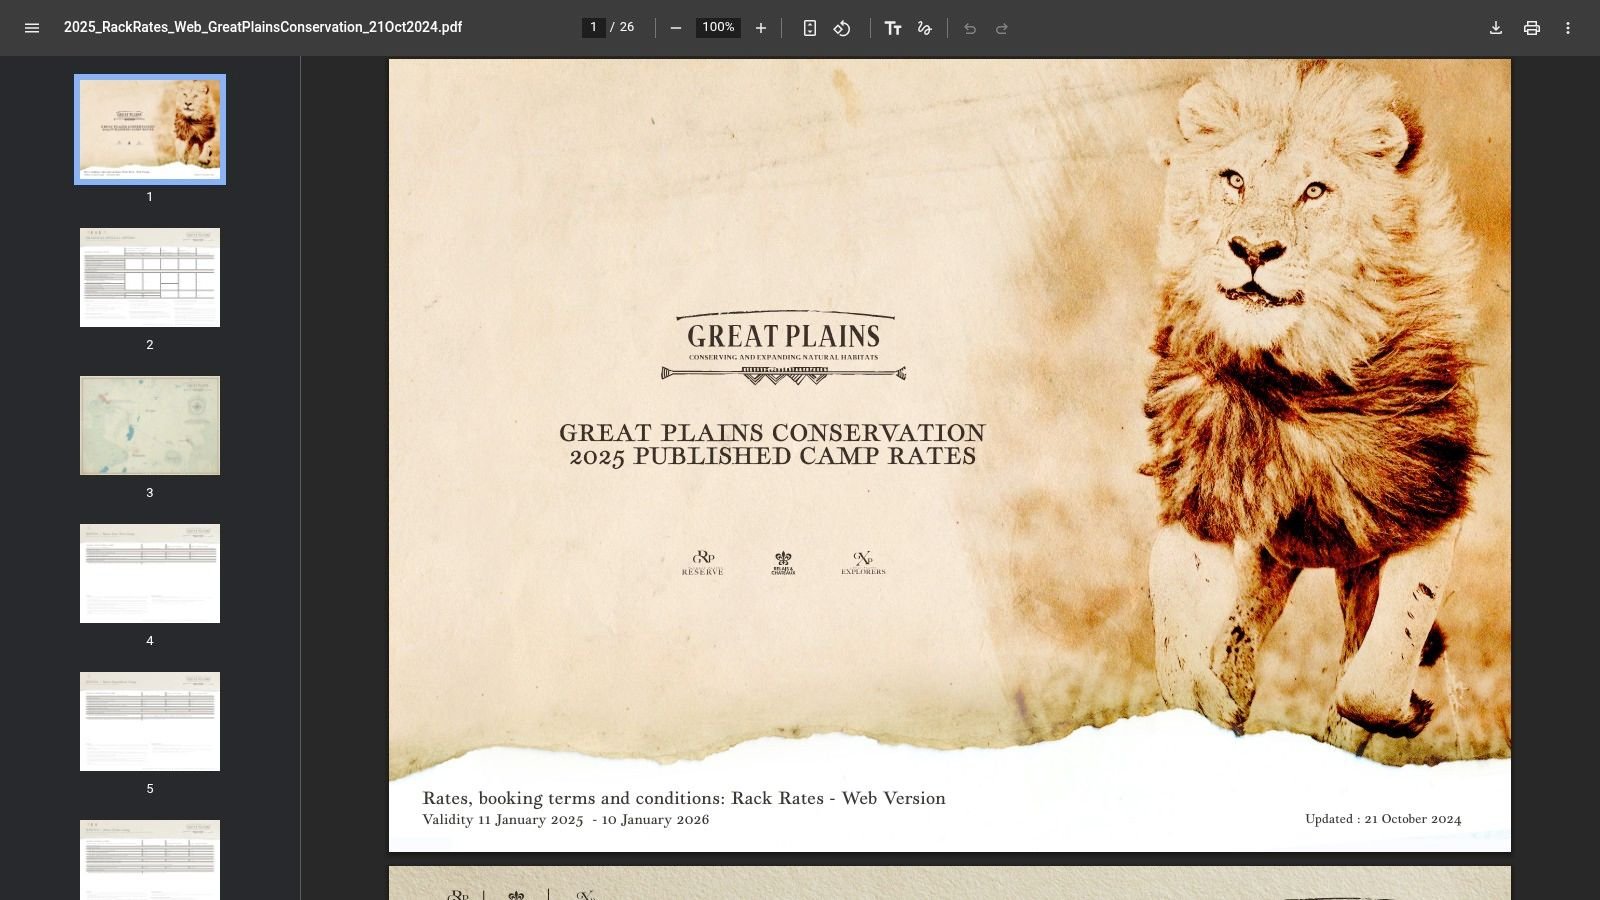Viewport: 1600px width, 900px height.
Task: Click the fit to page icon
Action: (x=810, y=28)
